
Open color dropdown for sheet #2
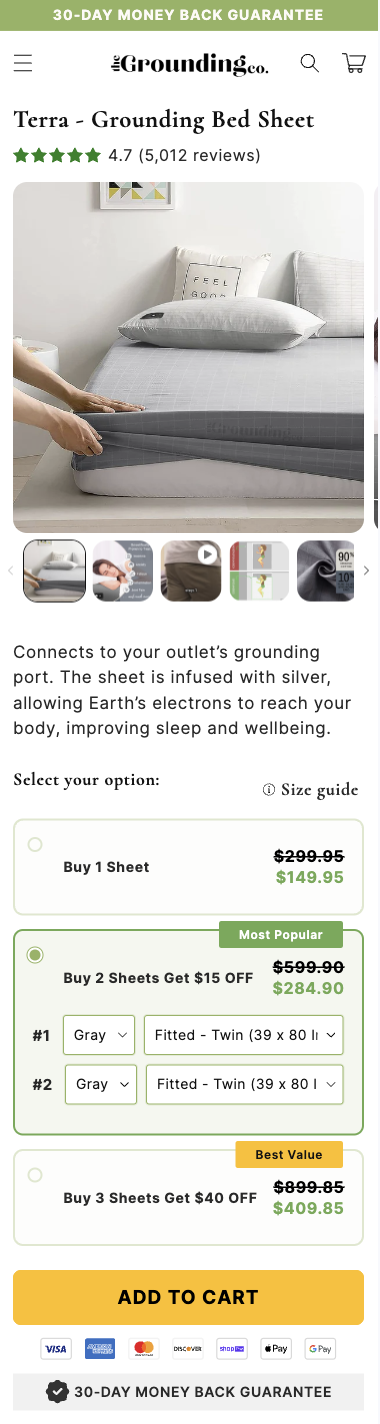click(x=100, y=1084)
